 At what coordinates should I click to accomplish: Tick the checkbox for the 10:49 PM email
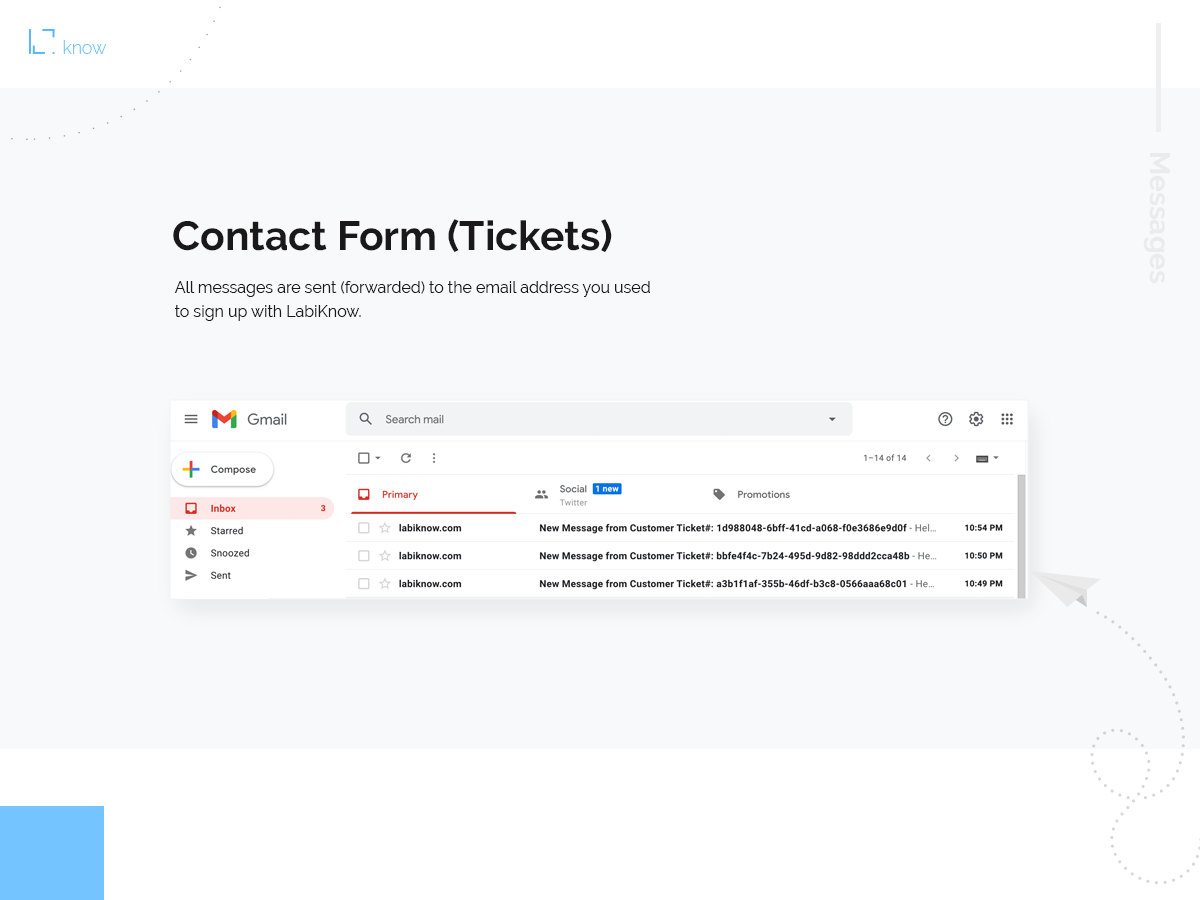(x=364, y=584)
